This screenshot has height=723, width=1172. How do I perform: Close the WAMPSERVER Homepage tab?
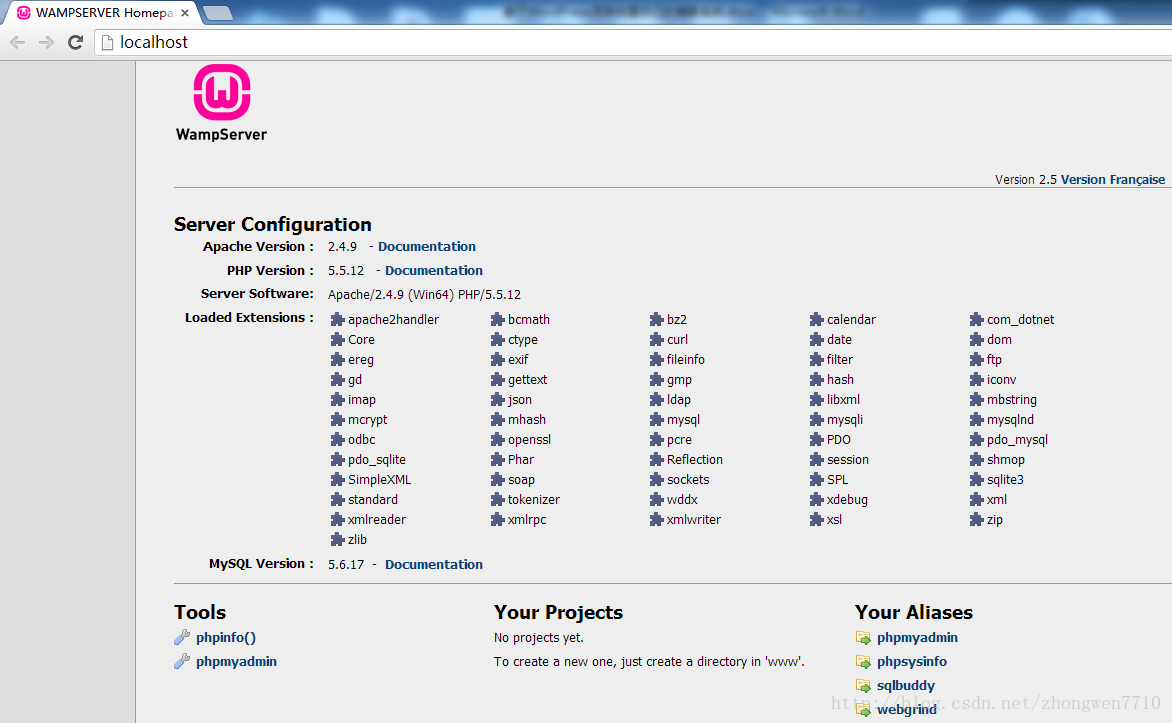(185, 13)
